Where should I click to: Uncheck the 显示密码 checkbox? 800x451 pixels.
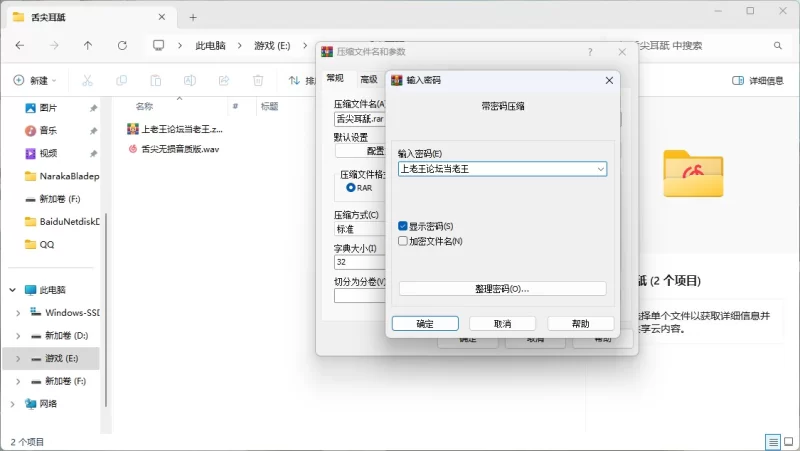pos(403,226)
